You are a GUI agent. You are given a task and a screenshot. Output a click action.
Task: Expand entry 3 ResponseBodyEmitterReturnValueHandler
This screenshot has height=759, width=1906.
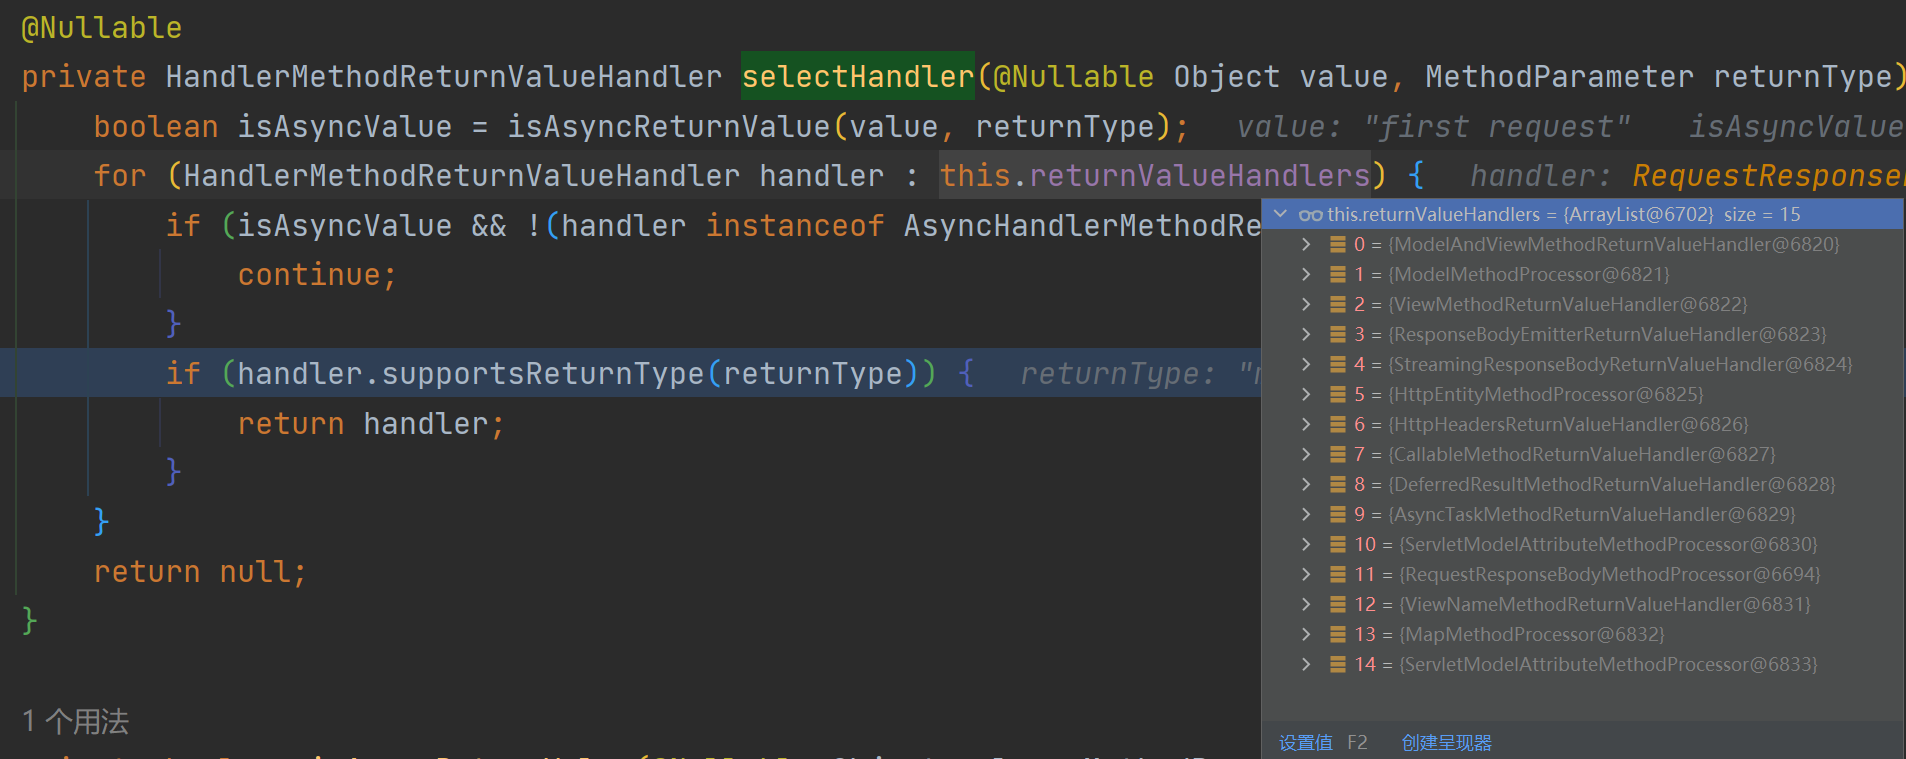click(1306, 334)
